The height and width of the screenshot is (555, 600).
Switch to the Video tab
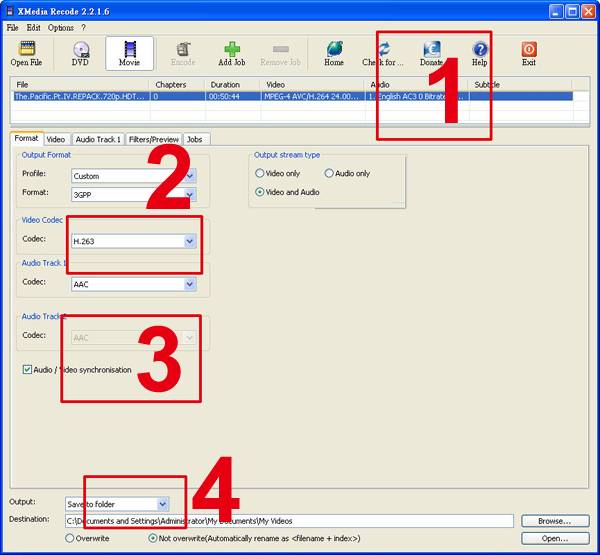[x=56, y=139]
